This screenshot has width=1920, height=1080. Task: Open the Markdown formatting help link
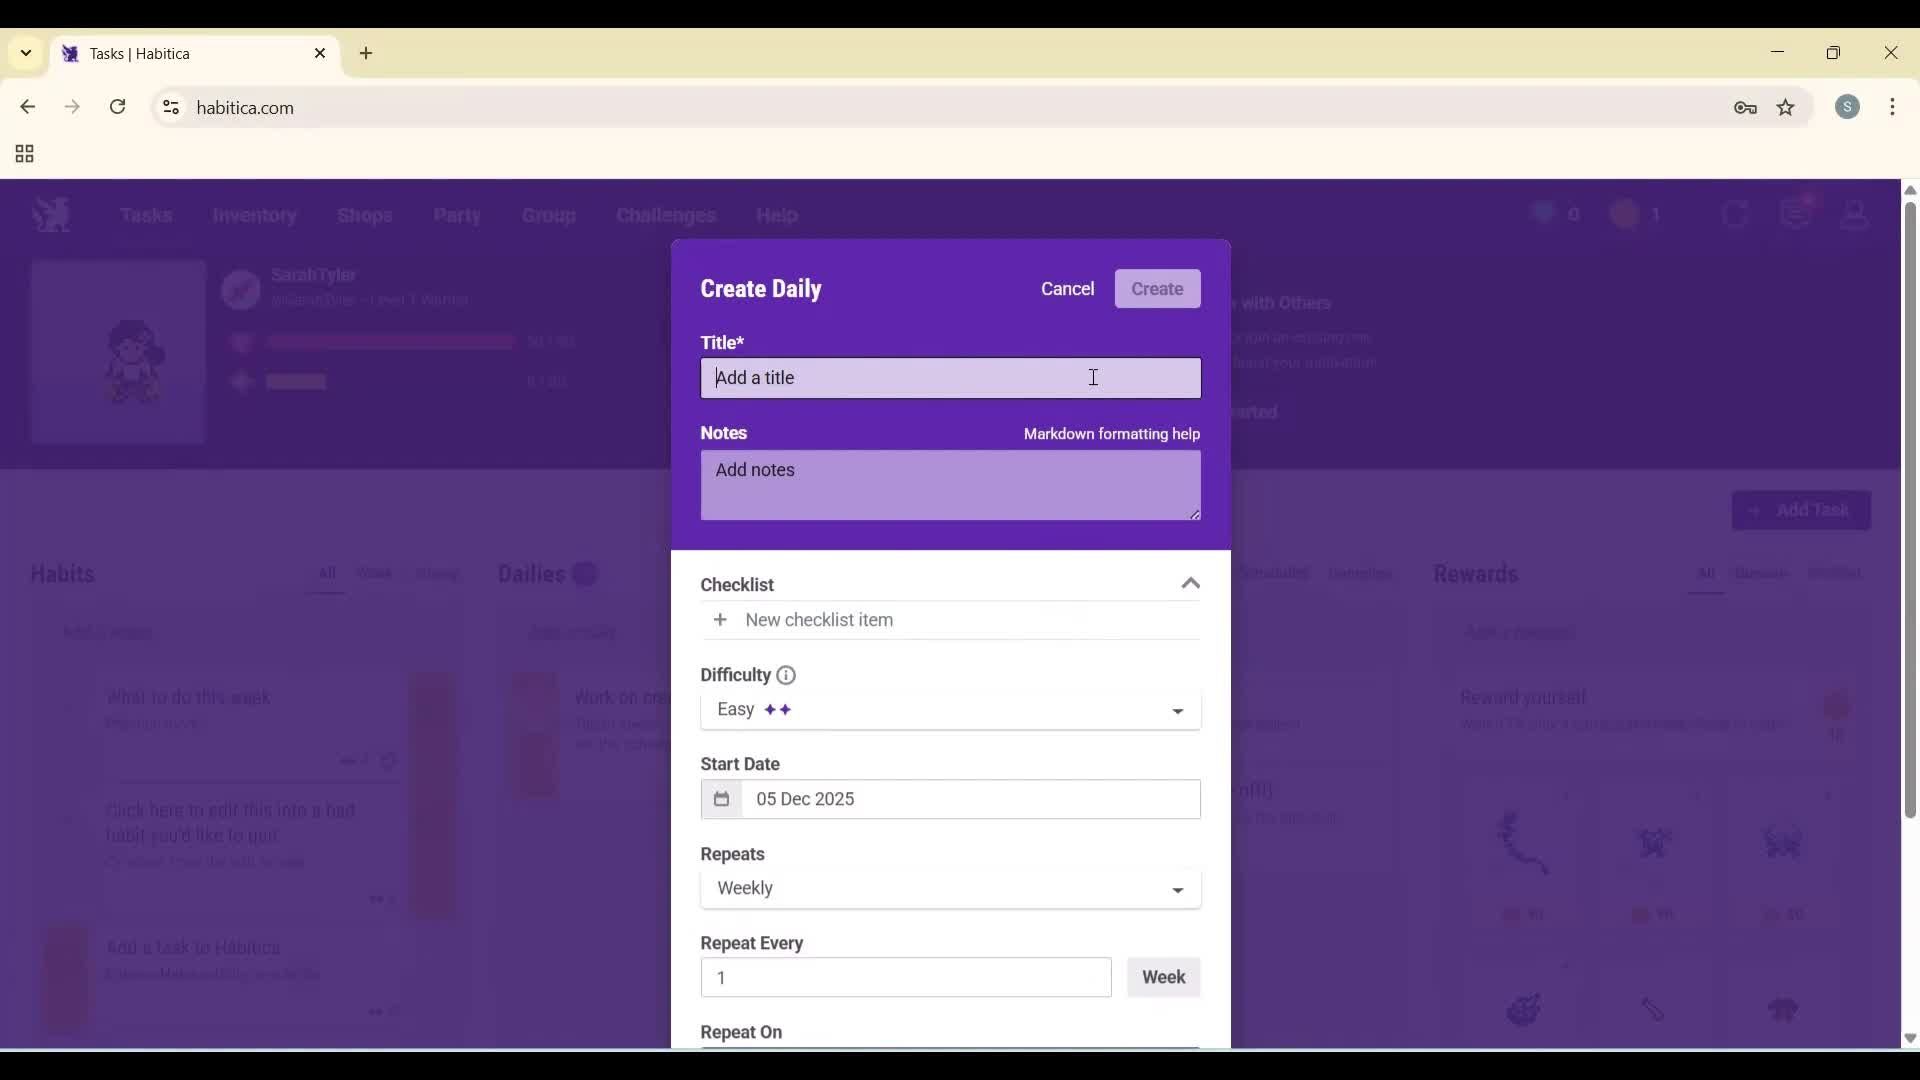coord(1111,434)
